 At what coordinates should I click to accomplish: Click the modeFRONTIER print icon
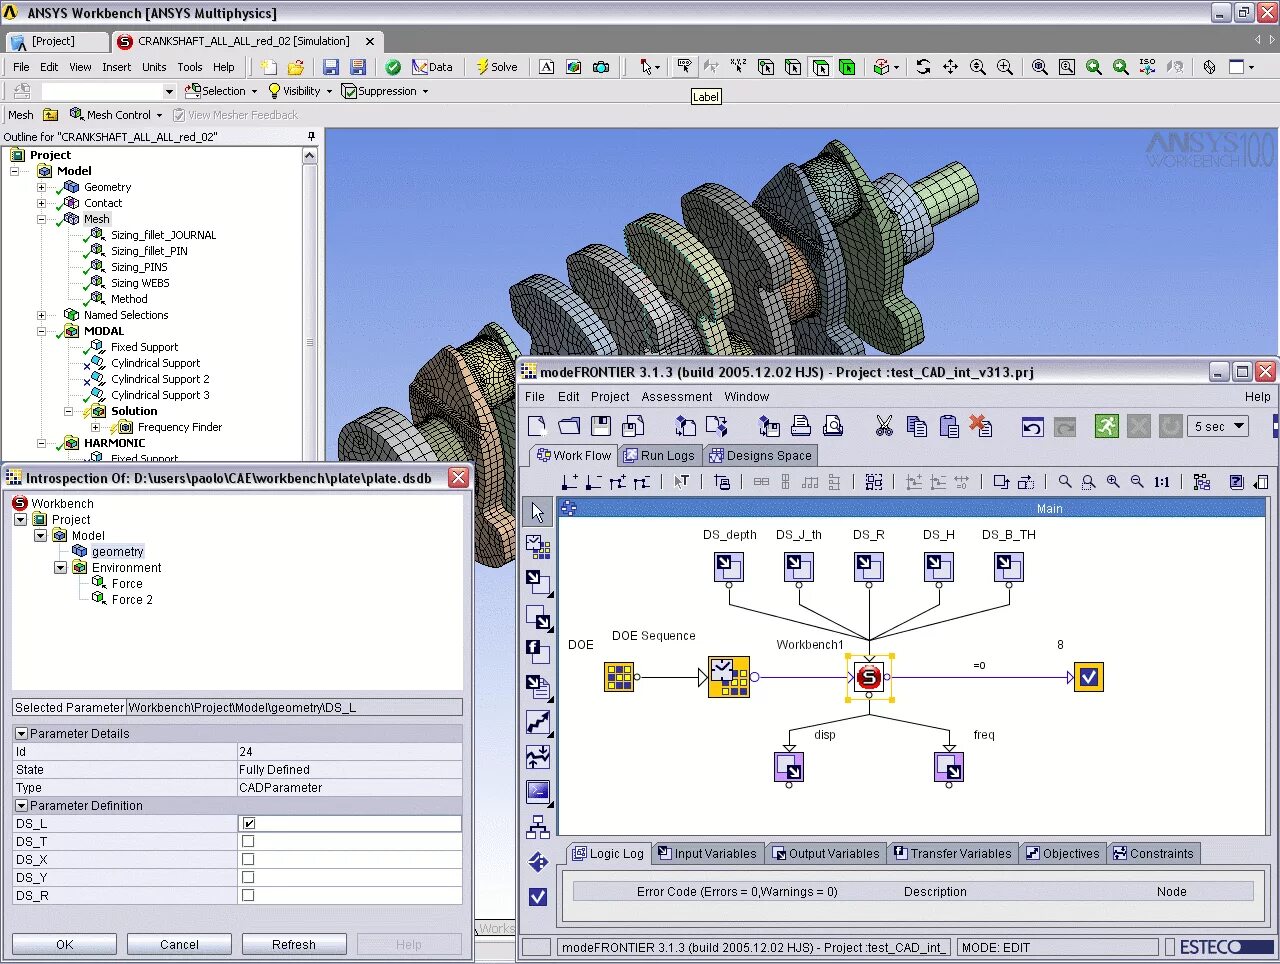pyautogui.click(x=801, y=426)
